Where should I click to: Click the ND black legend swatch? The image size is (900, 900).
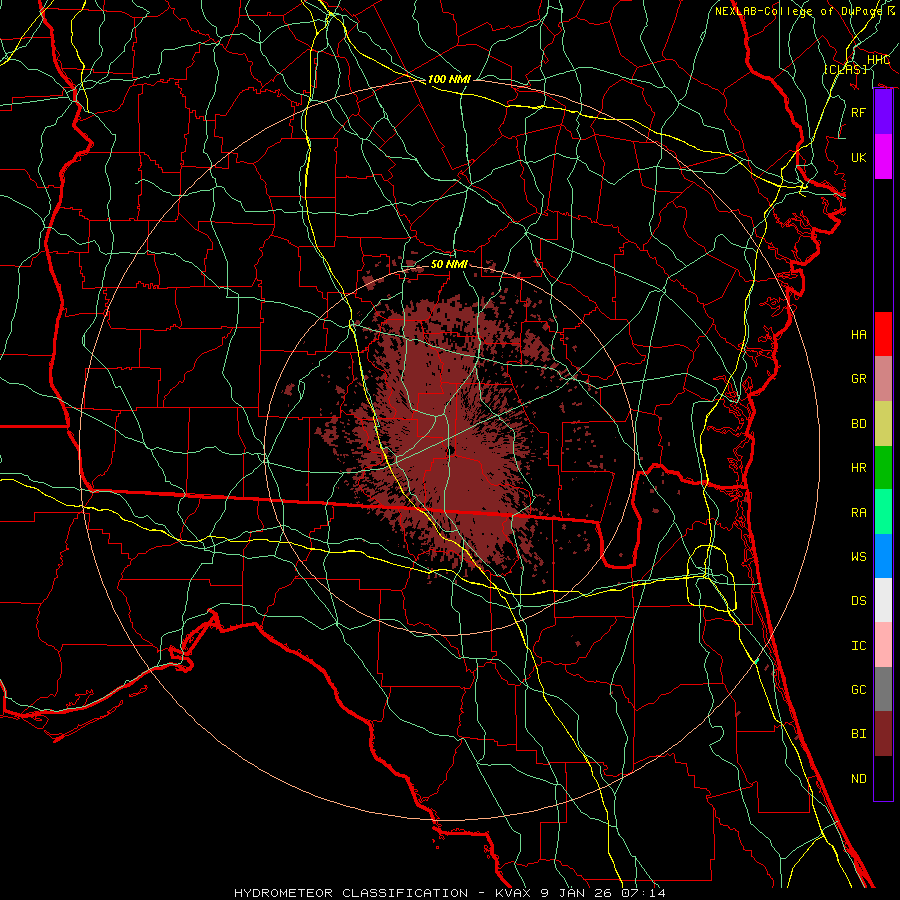tap(883, 778)
